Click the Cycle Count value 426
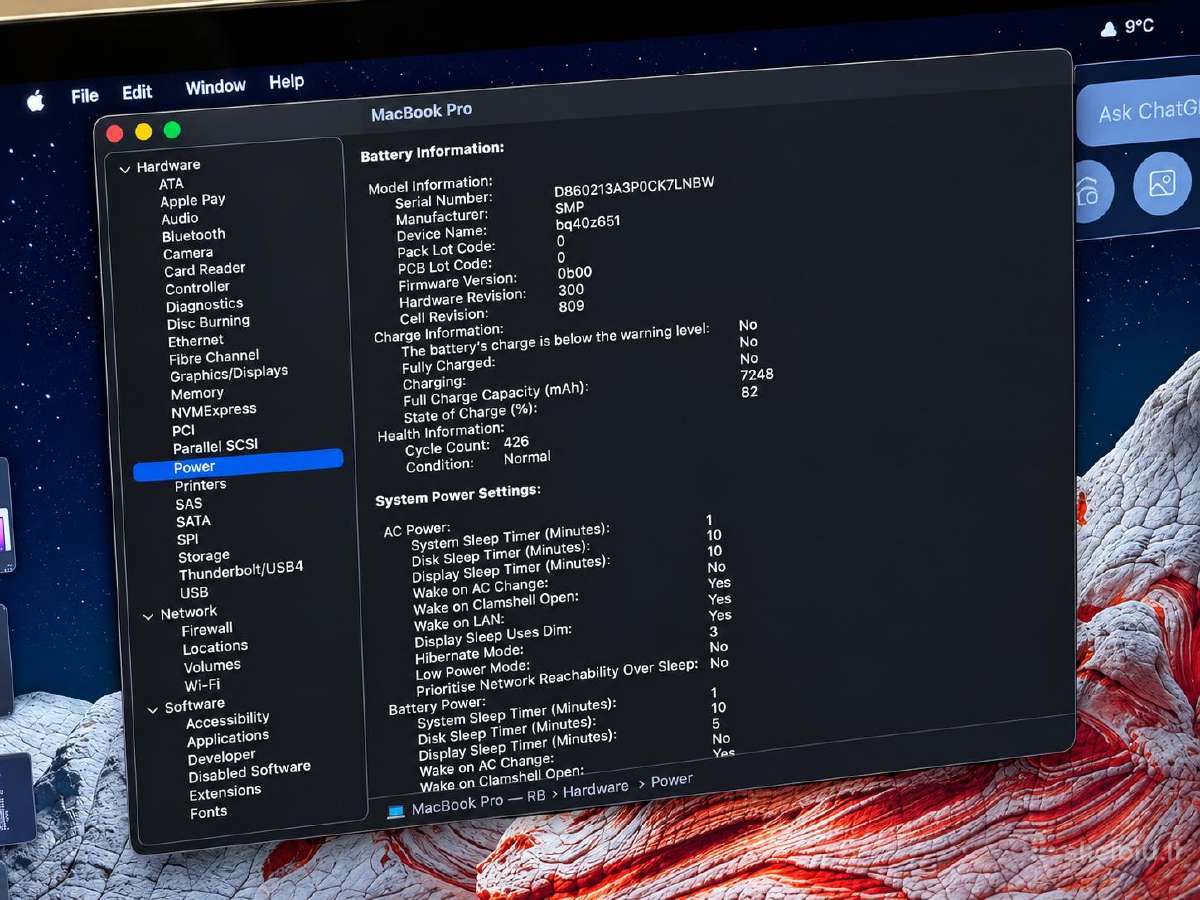This screenshot has height=900, width=1200. pyautogui.click(x=516, y=441)
